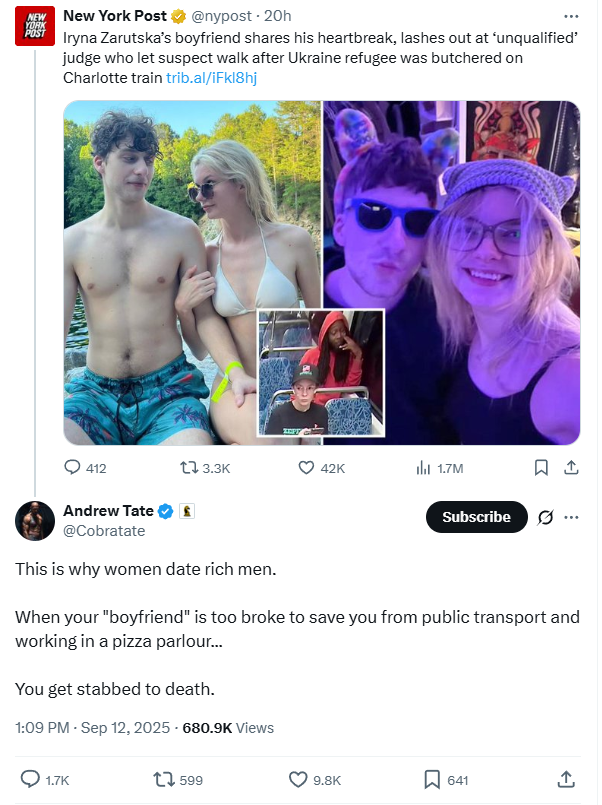Open more options on New York Post tweet
The width and height of the screenshot is (602, 805).
point(571,16)
